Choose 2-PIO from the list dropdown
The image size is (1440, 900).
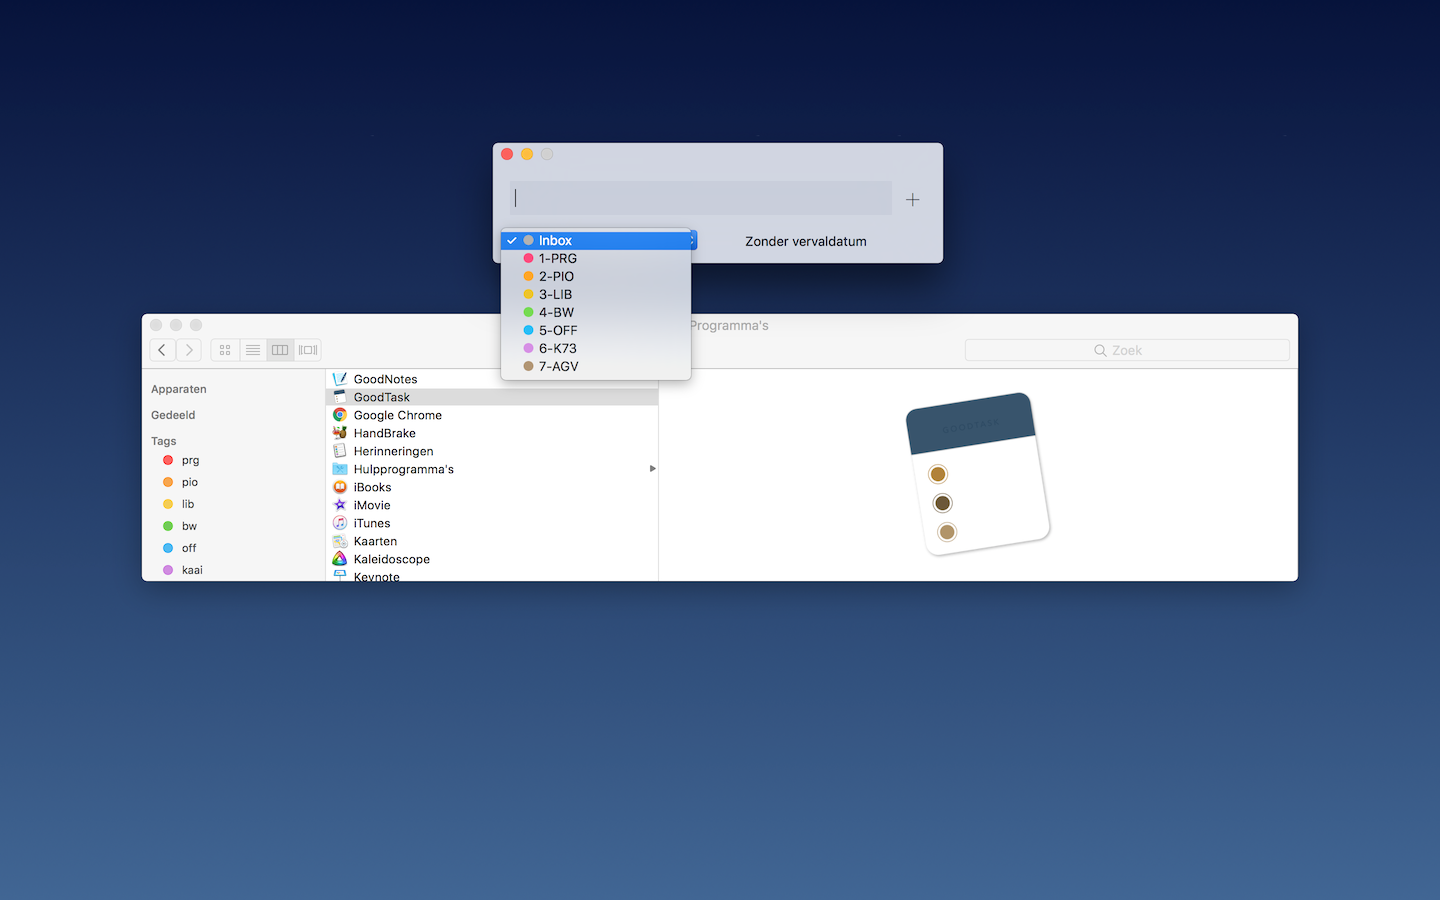point(596,276)
